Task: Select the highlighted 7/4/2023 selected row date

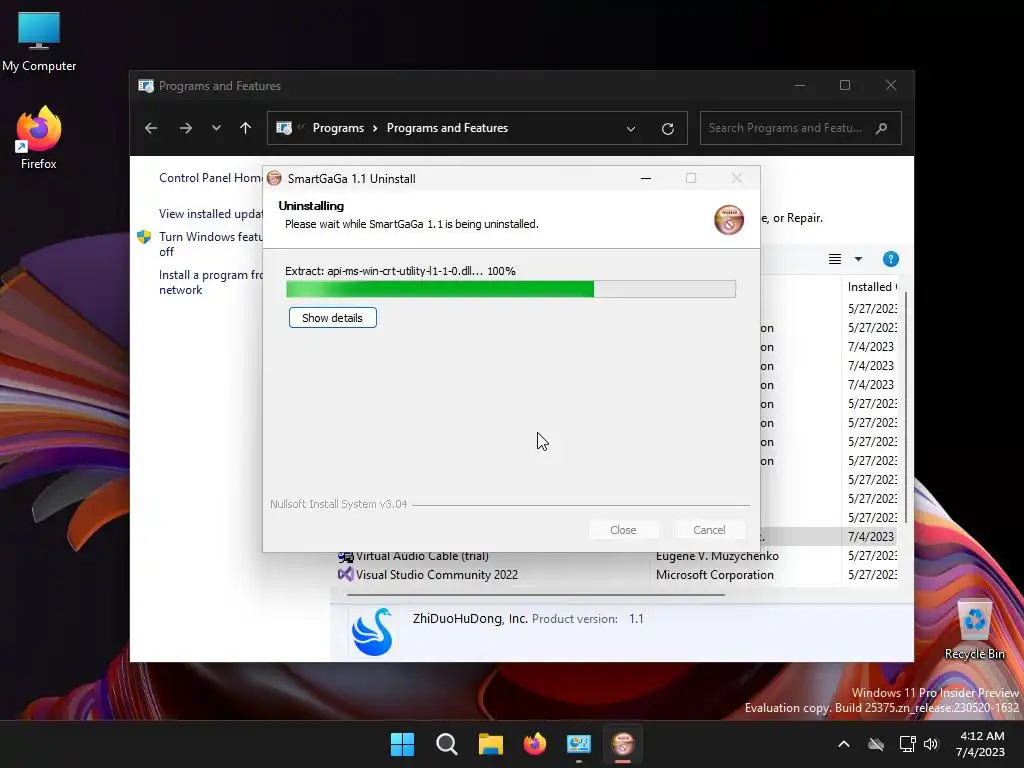Action: coord(871,537)
